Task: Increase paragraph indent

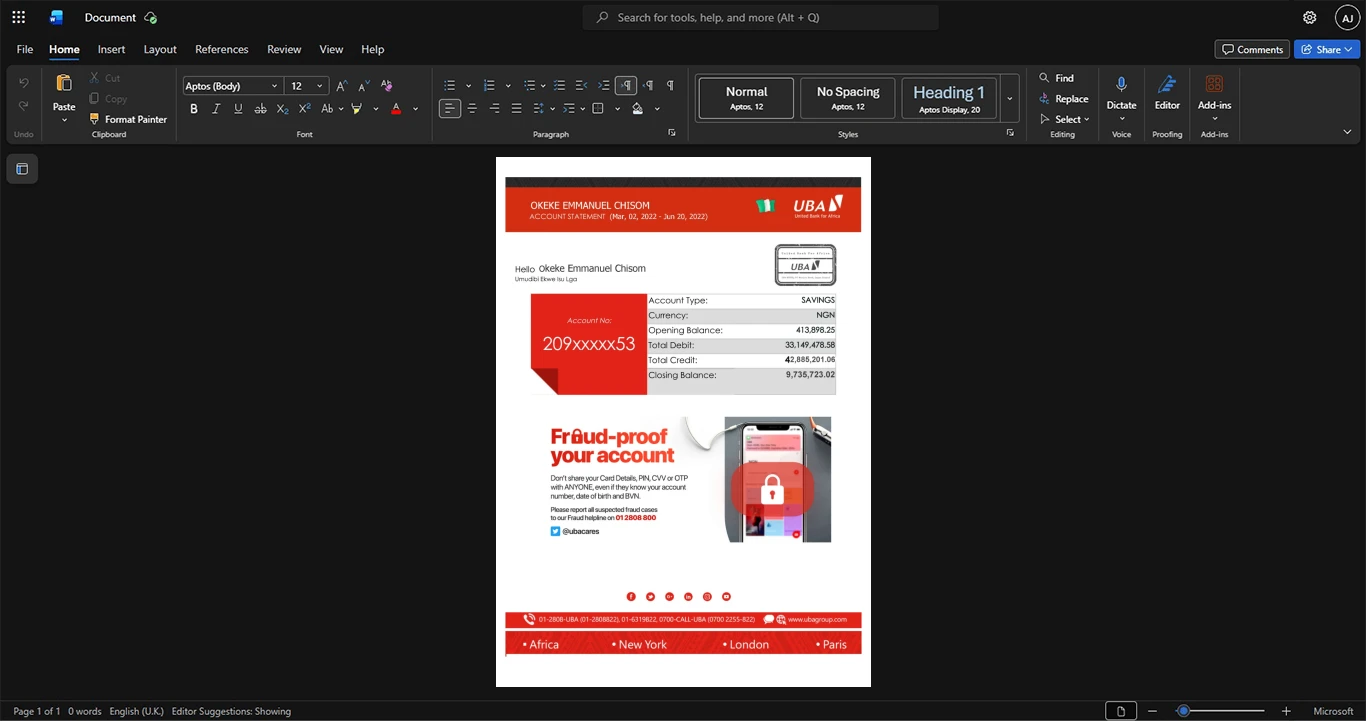Action: click(603, 86)
